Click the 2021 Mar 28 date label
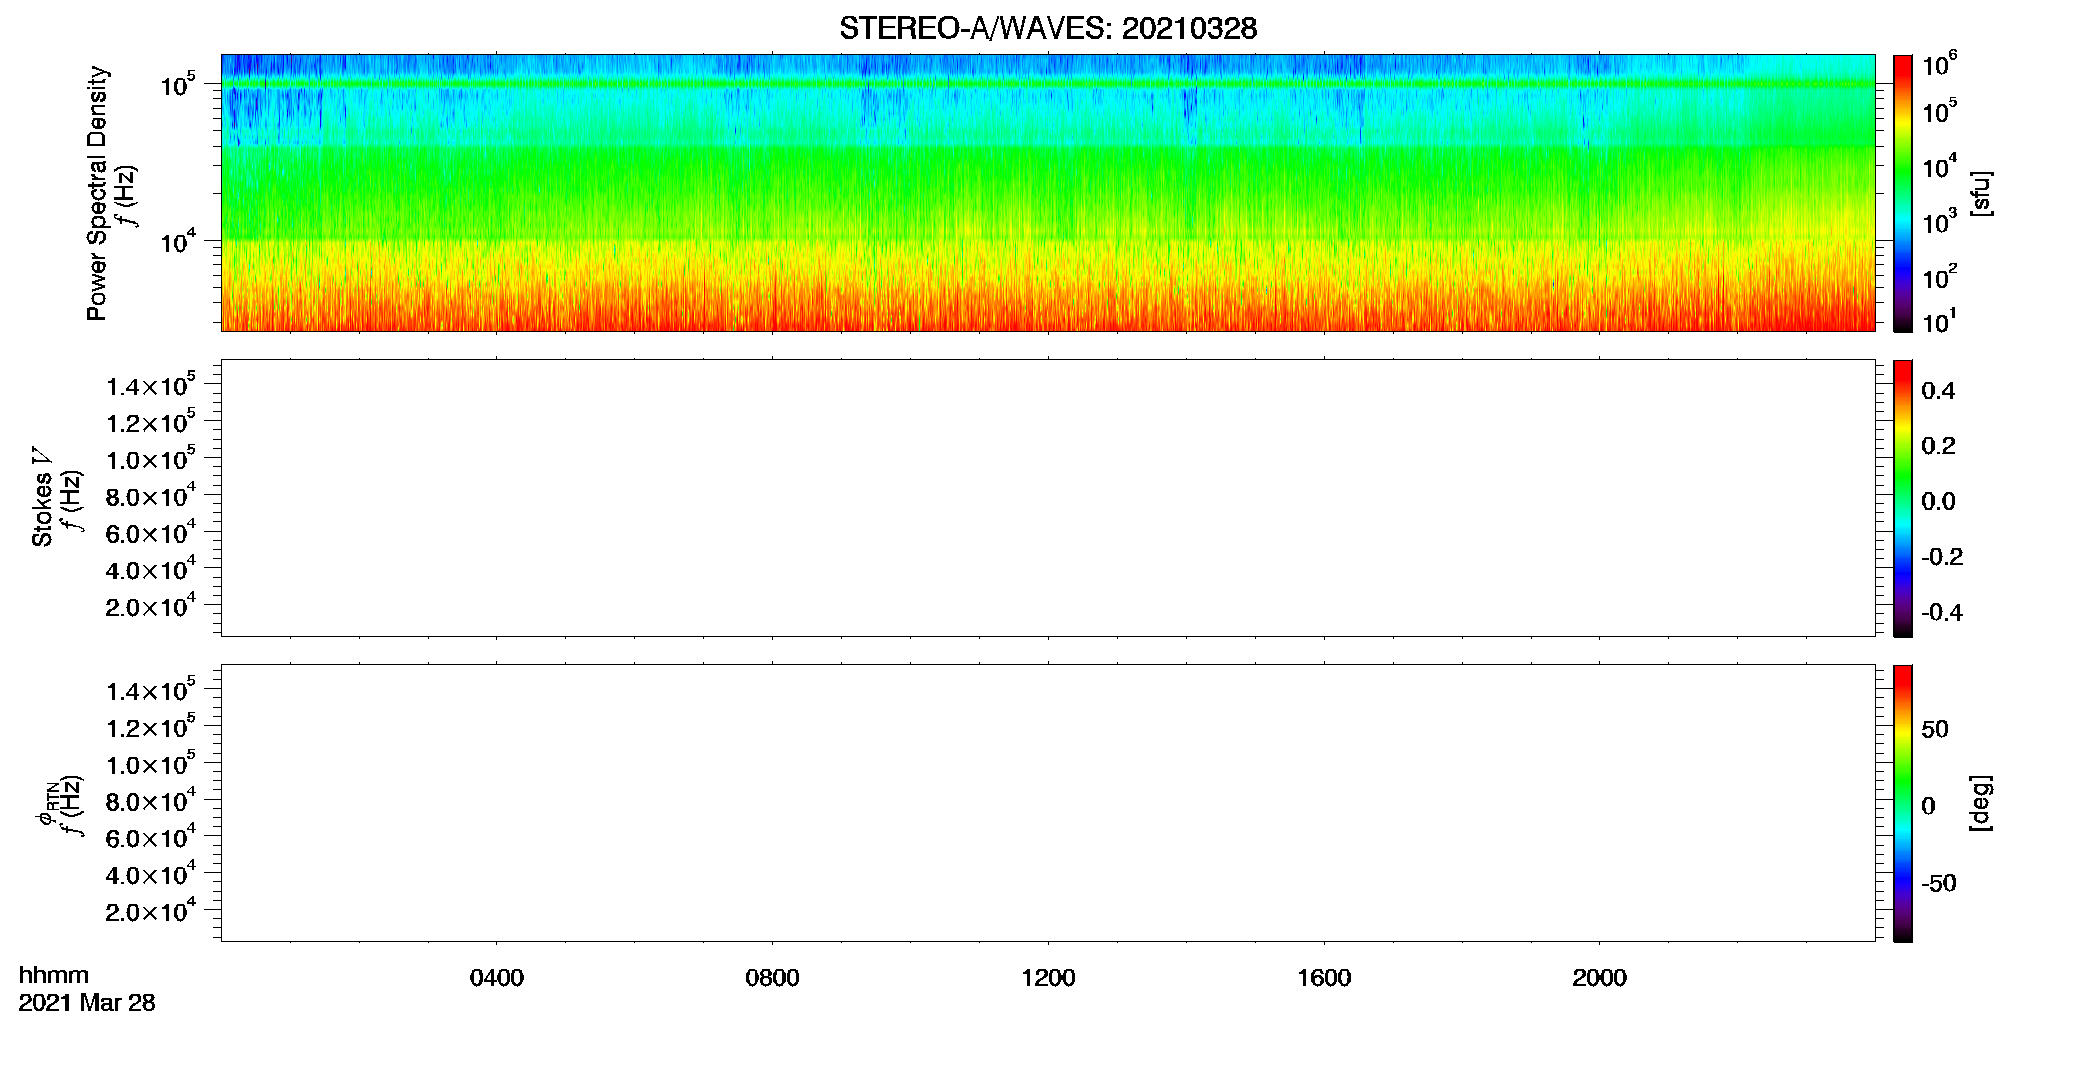The width and height of the screenshot is (2096, 1080). 87,1003
